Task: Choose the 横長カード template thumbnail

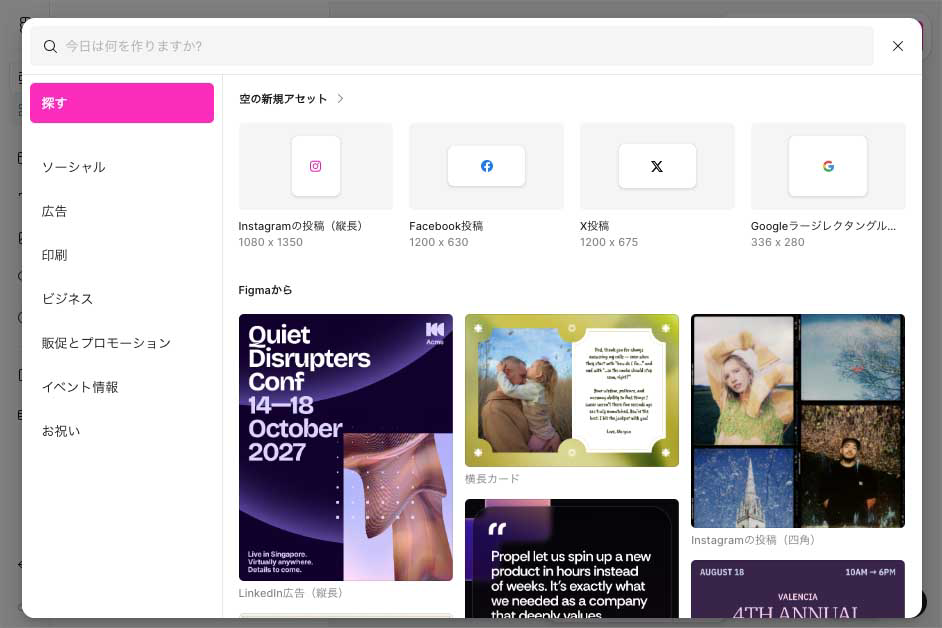Action: 571,390
